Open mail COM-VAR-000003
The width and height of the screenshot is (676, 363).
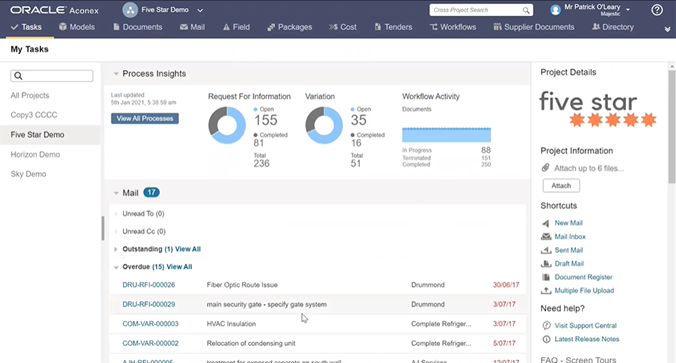point(150,324)
